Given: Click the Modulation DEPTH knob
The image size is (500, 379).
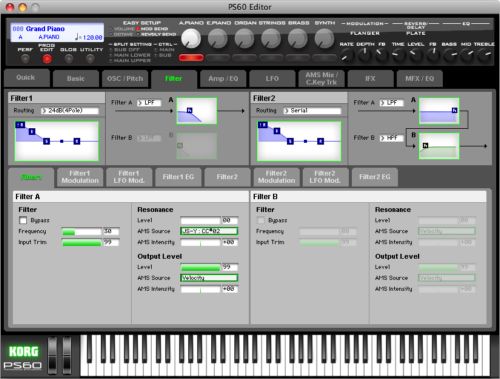Looking at the screenshot, I should 365,55.
